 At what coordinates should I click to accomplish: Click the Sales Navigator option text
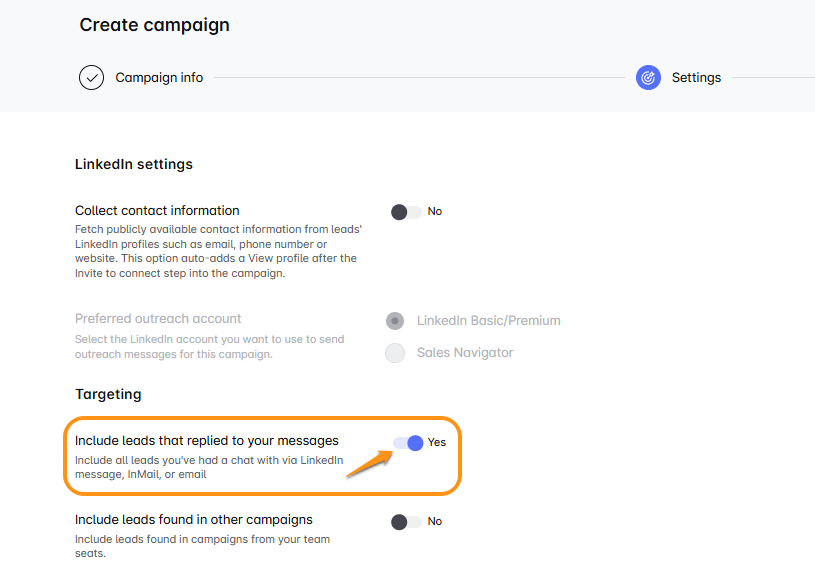click(465, 353)
